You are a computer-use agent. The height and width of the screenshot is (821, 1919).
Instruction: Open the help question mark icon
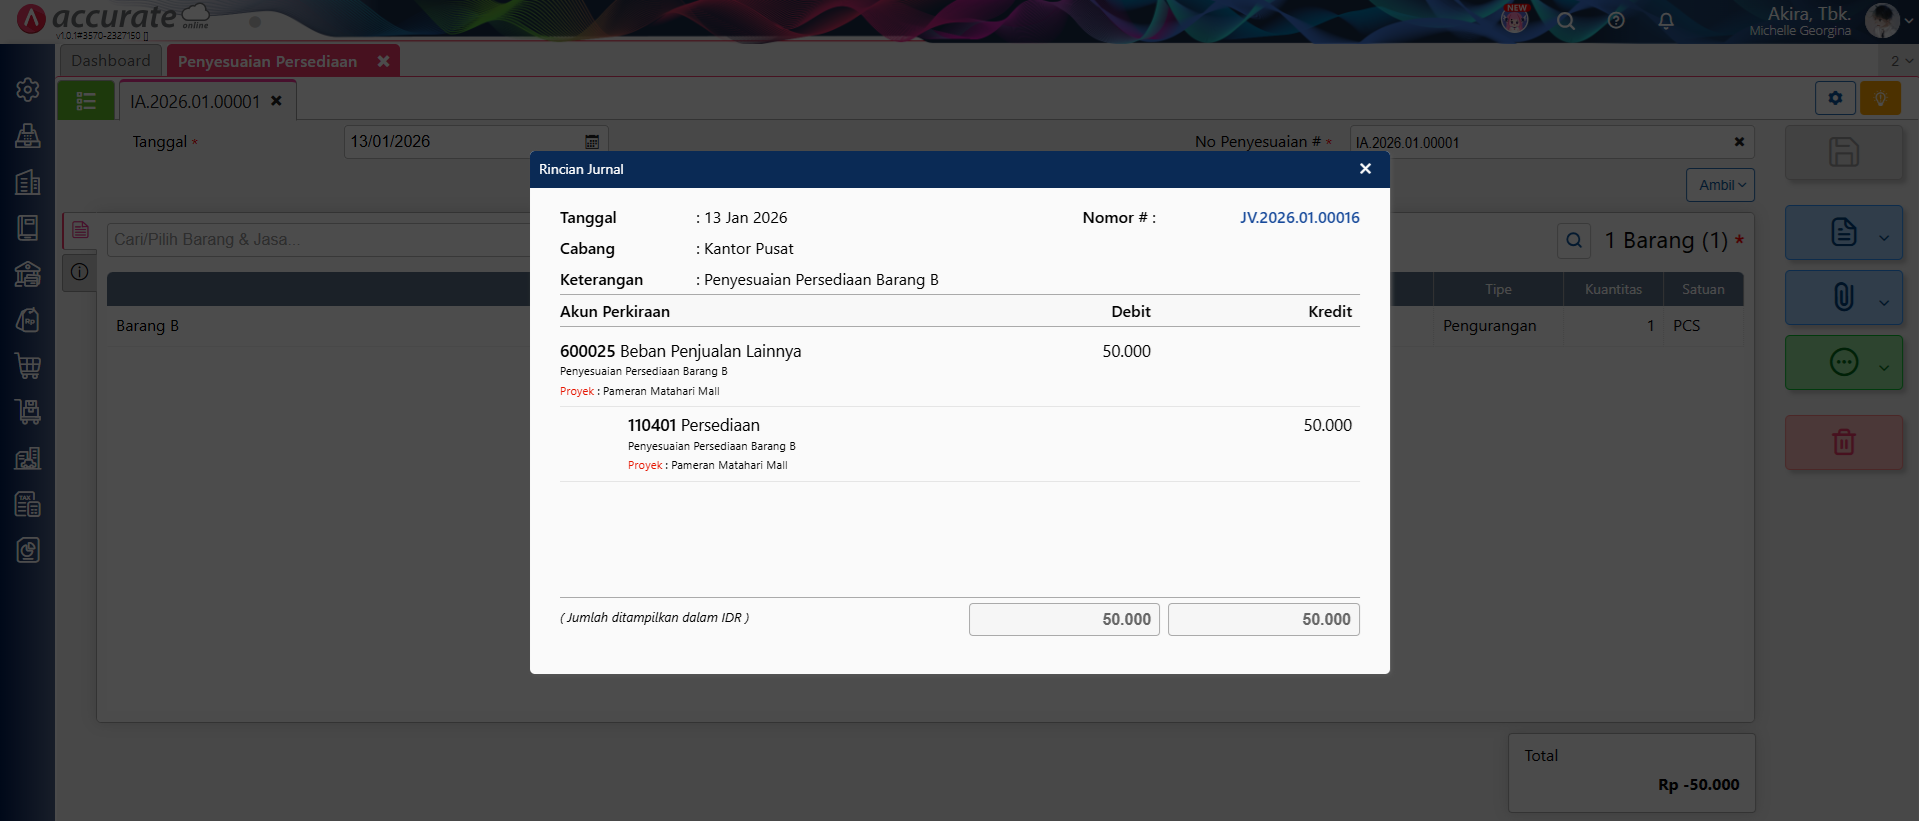(1616, 21)
